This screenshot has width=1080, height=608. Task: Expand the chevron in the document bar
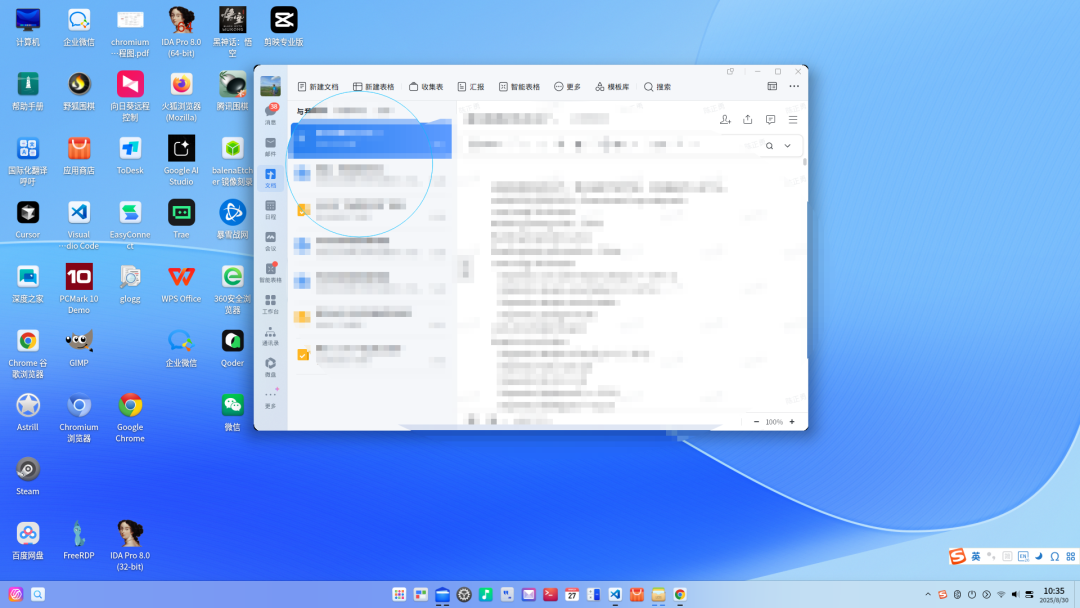click(x=787, y=146)
